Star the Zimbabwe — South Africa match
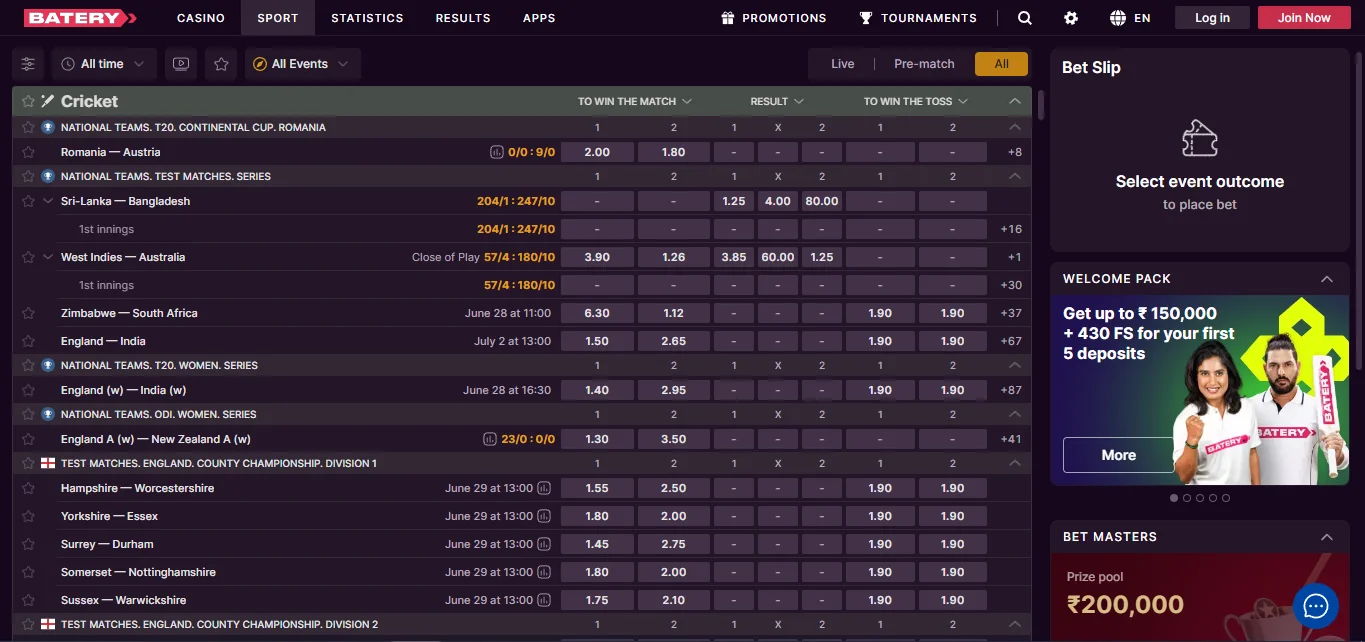Screen dimensions: 1365x642 (28, 314)
